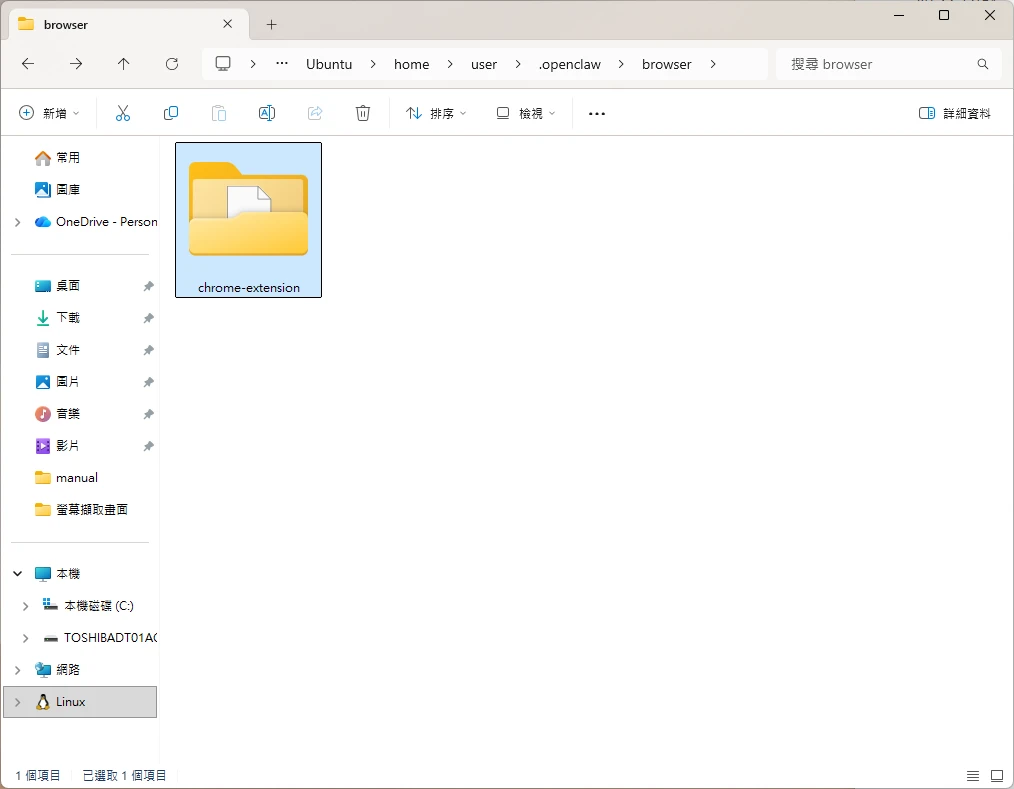This screenshot has width=1014, height=789.
Task: Click the 搜尋 browser search box
Action: click(x=878, y=64)
